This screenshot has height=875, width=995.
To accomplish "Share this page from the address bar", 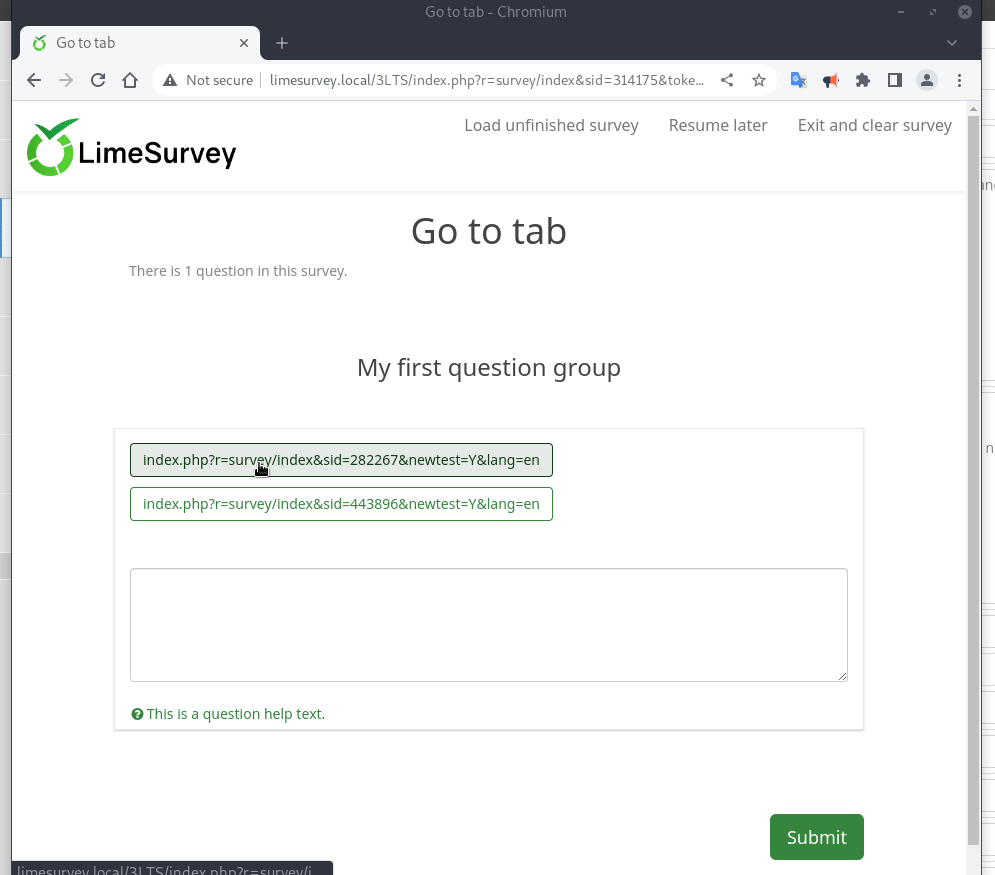I will [x=727, y=80].
